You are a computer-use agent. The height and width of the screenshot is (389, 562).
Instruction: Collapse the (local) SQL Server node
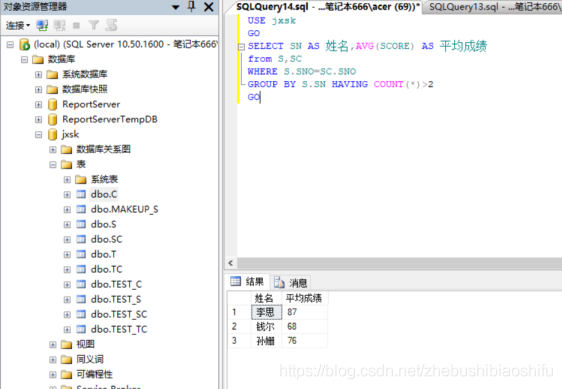(10, 44)
